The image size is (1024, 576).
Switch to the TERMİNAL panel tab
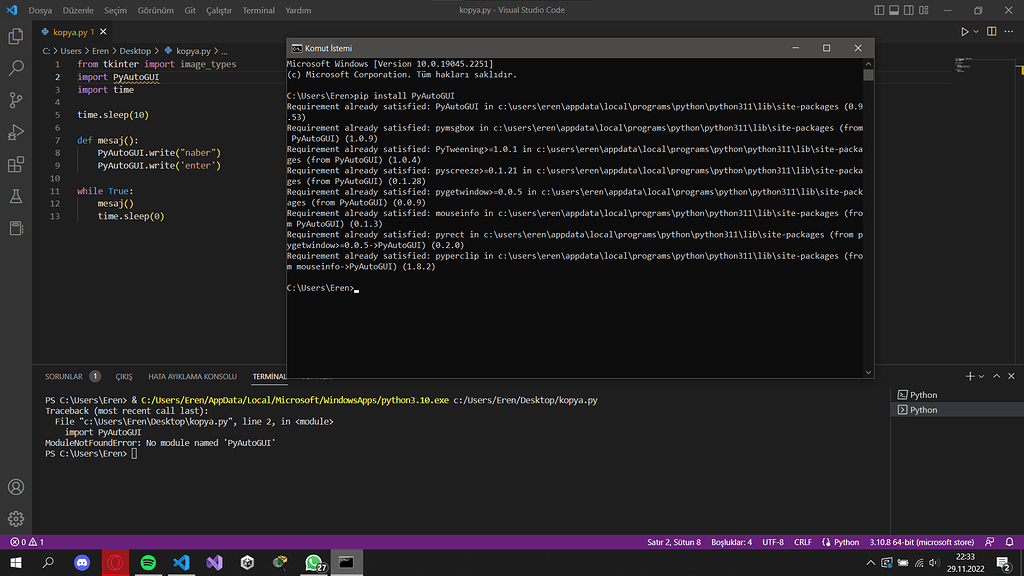[x=269, y=377]
